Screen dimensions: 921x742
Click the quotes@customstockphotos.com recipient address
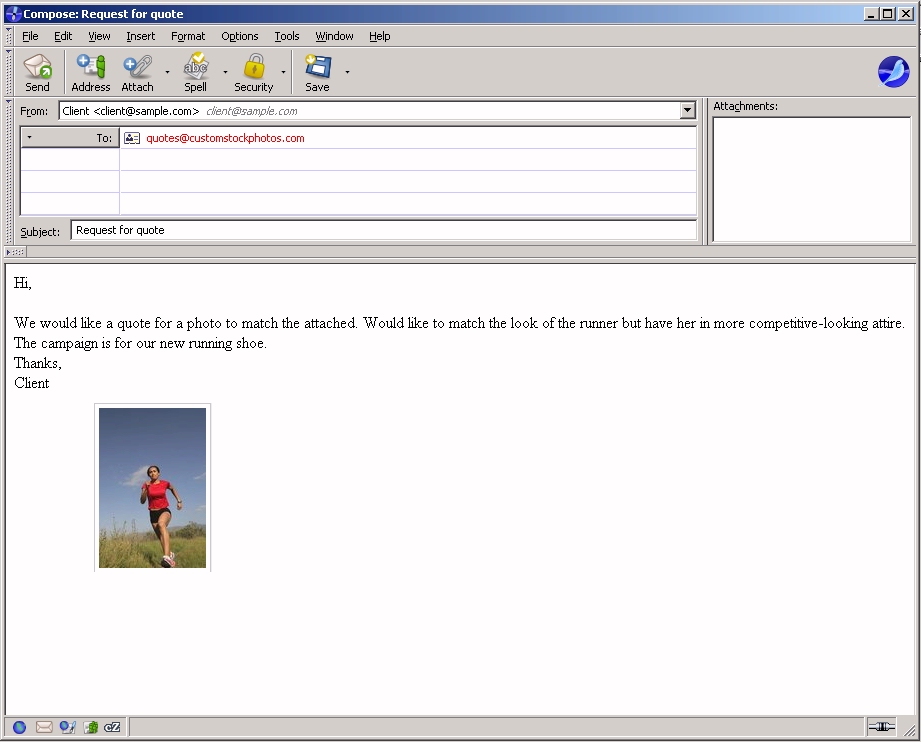click(225, 138)
